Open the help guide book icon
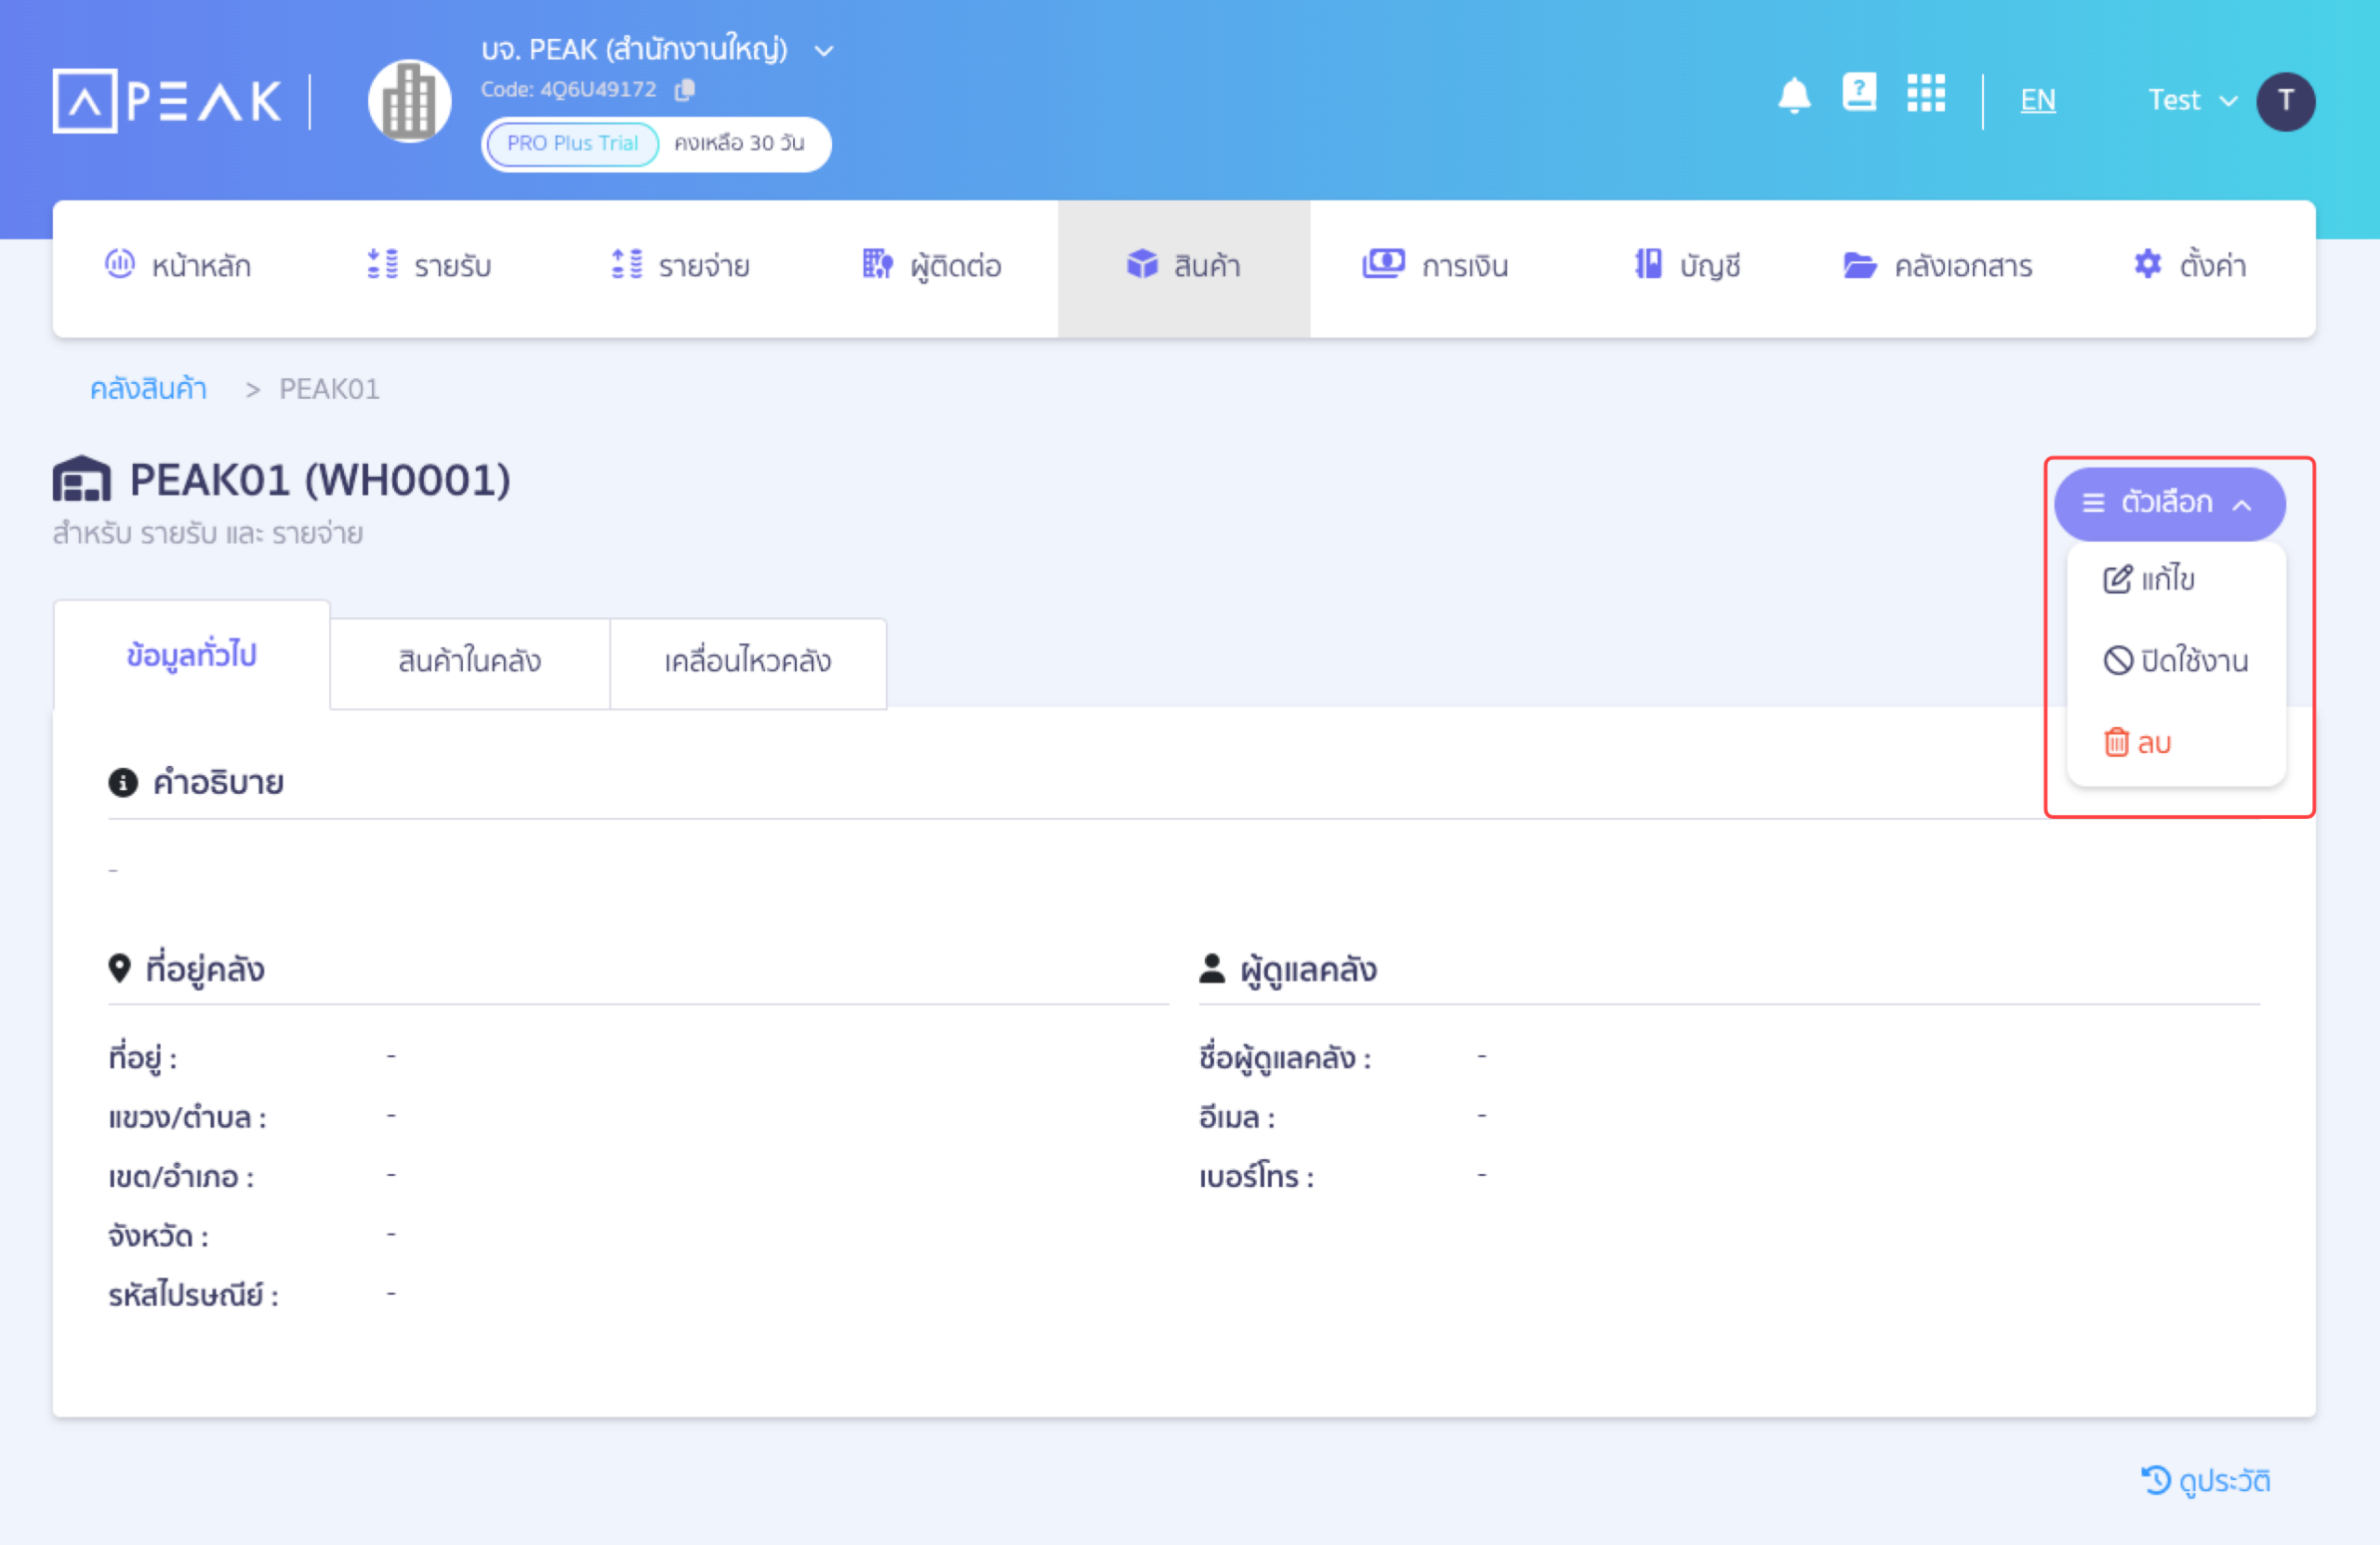 [1859, 93]
